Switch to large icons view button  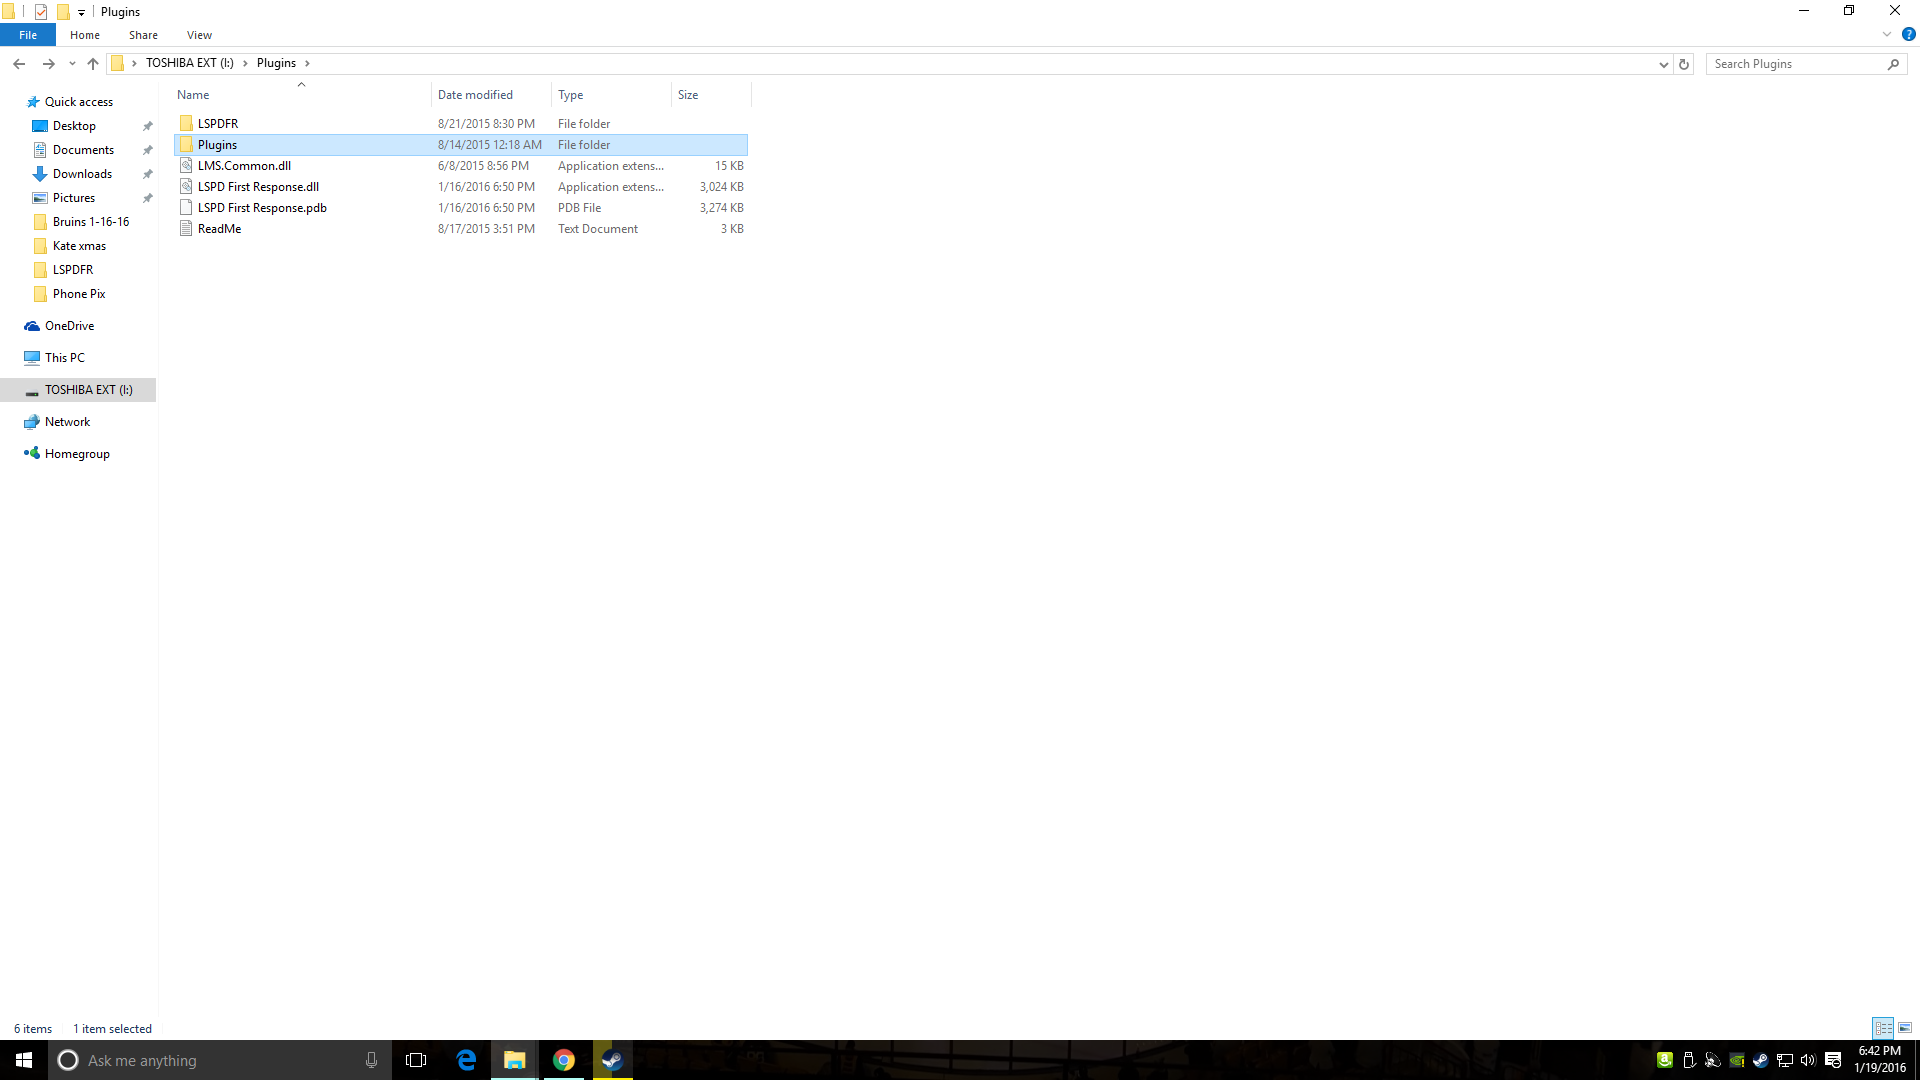(1905, 1028)
